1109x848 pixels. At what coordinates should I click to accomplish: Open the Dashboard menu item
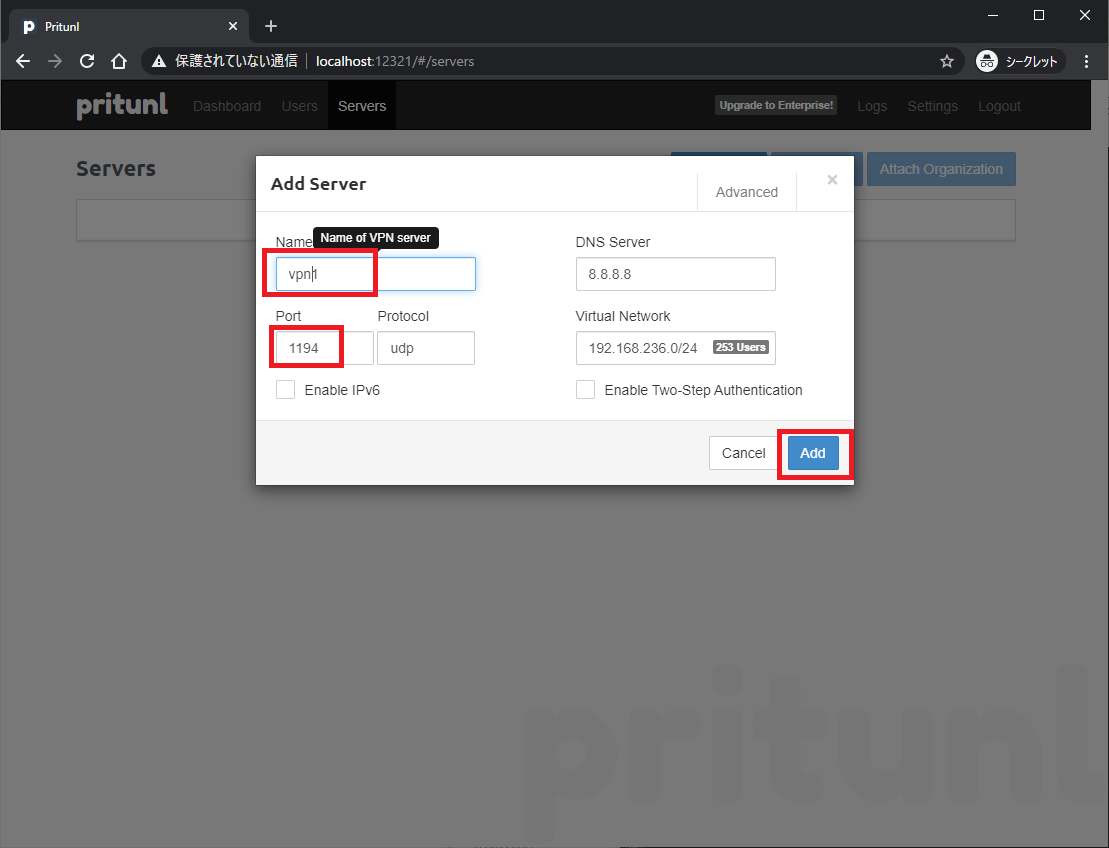(227, 106)
